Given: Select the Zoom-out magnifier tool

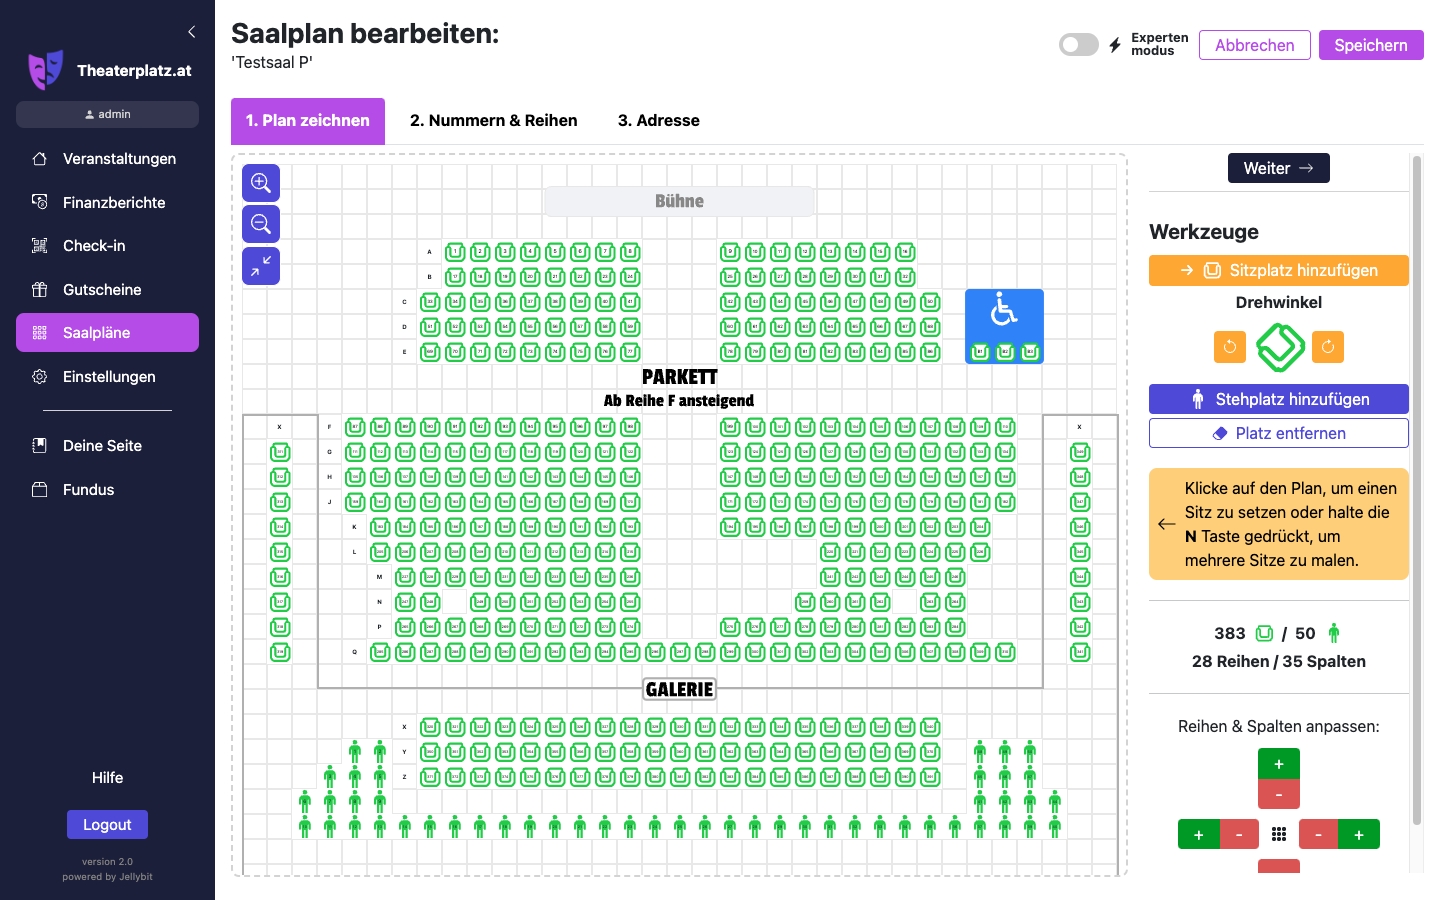Looking at the screenshot, I should point(260,223).
